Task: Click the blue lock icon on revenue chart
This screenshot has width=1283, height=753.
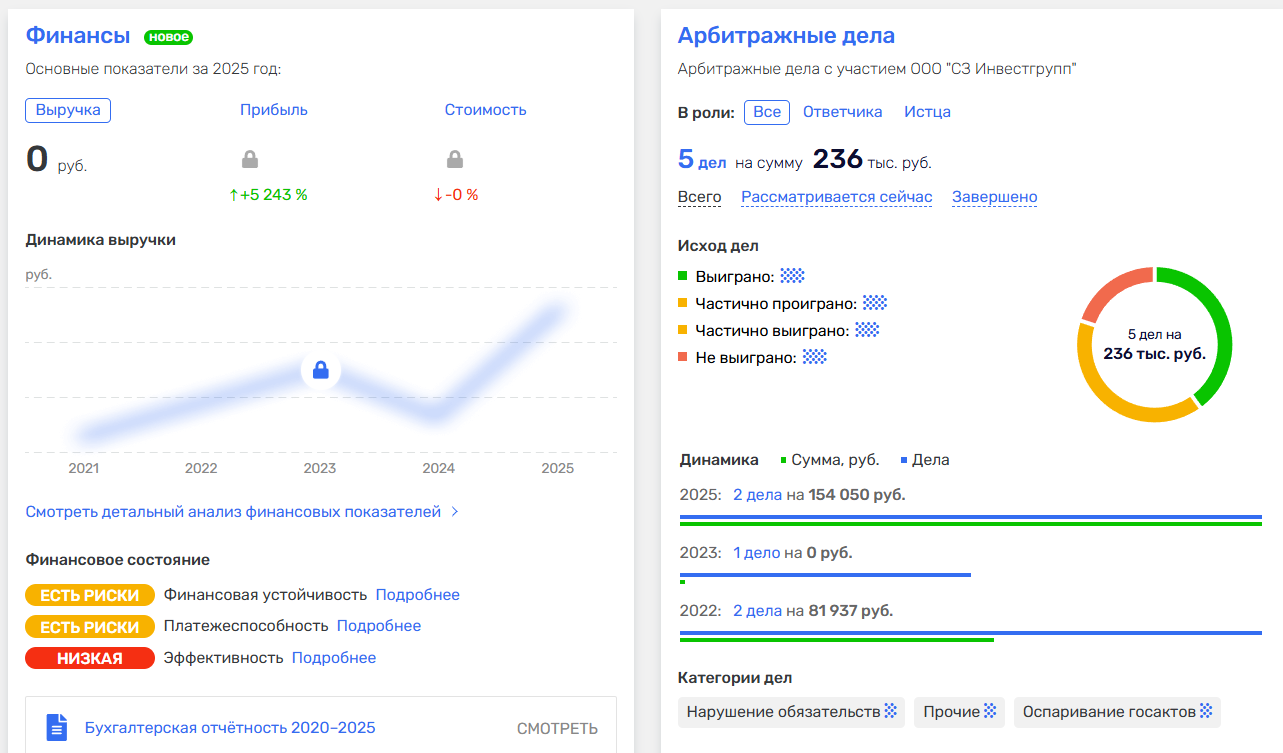Action: click(320, 371)
